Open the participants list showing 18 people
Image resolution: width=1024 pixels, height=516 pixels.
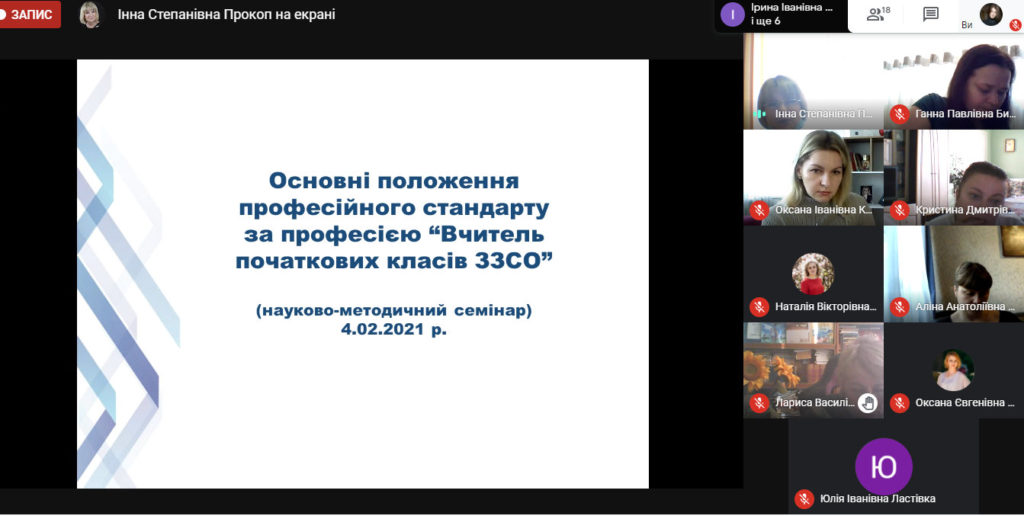878,14
